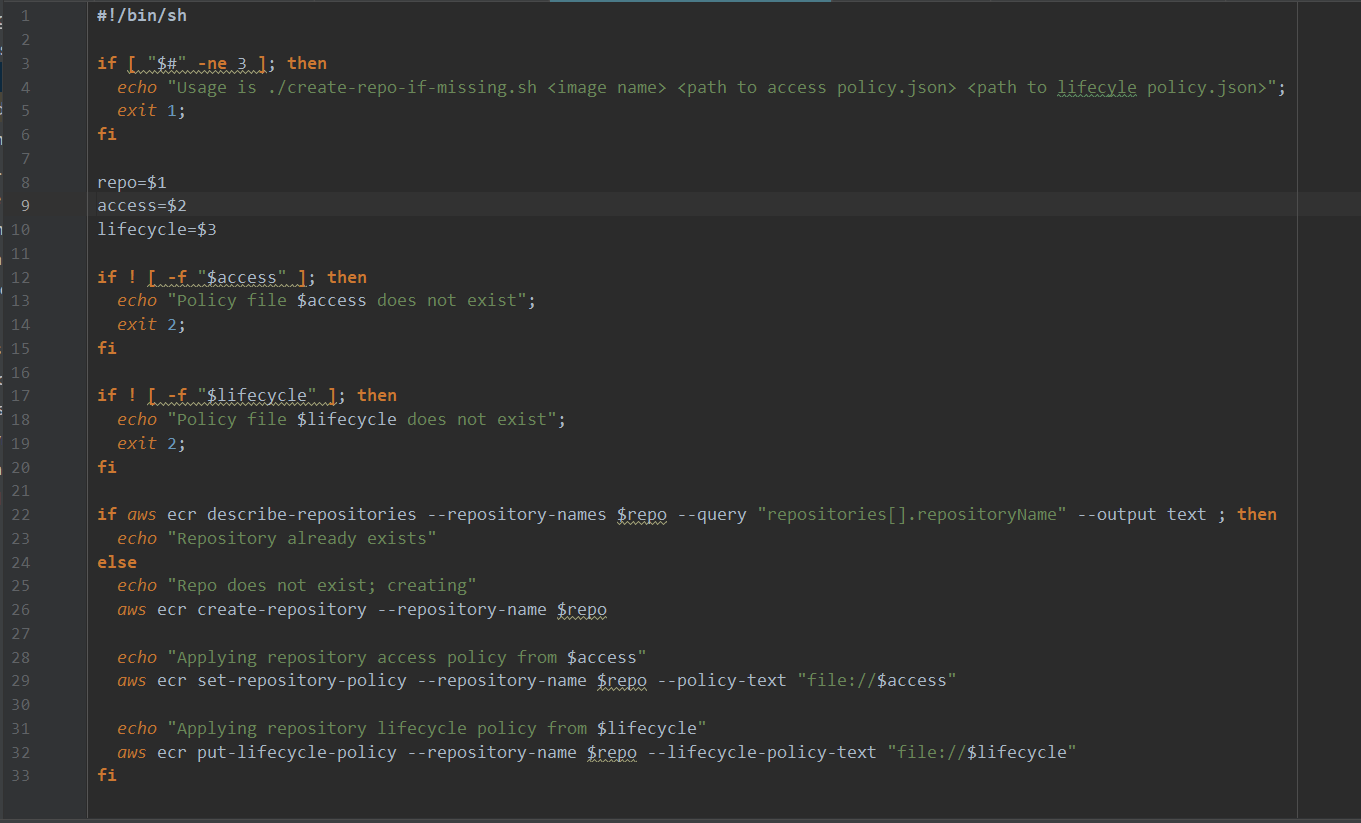This screenshot has width=1361, height=823.
Task: Click "then" at the end of line 22
Action: (x=1257, y=515)
